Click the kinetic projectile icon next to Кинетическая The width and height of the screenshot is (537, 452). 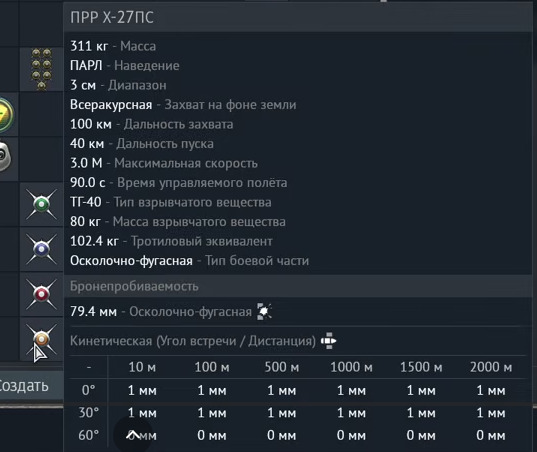pos(328,341)
